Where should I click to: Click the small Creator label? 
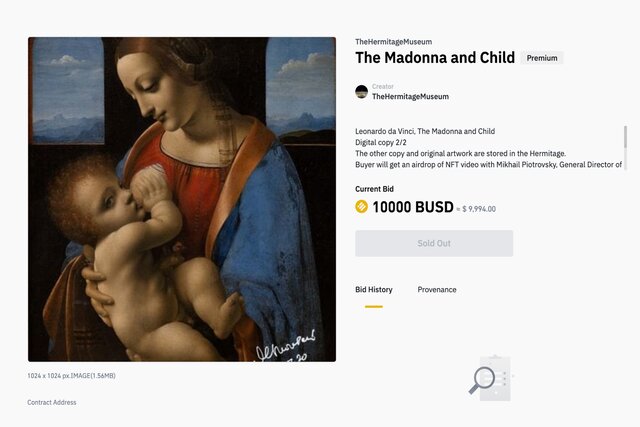[x=383, y=87]
